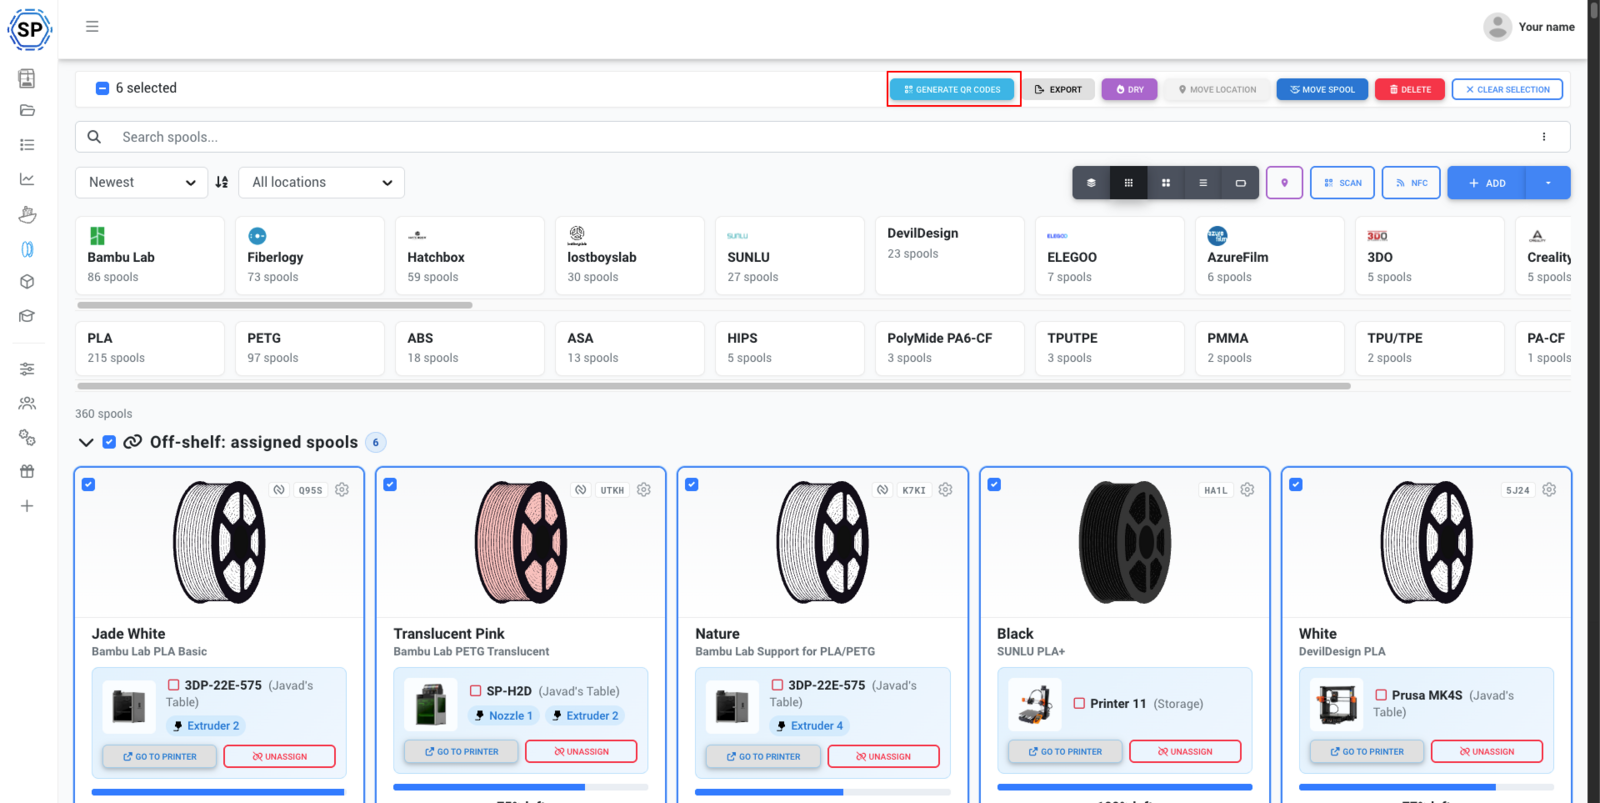Toggle sort direction icon next to Newest
The width and height of the screenshot is (1600, 803).
point(222,182)
